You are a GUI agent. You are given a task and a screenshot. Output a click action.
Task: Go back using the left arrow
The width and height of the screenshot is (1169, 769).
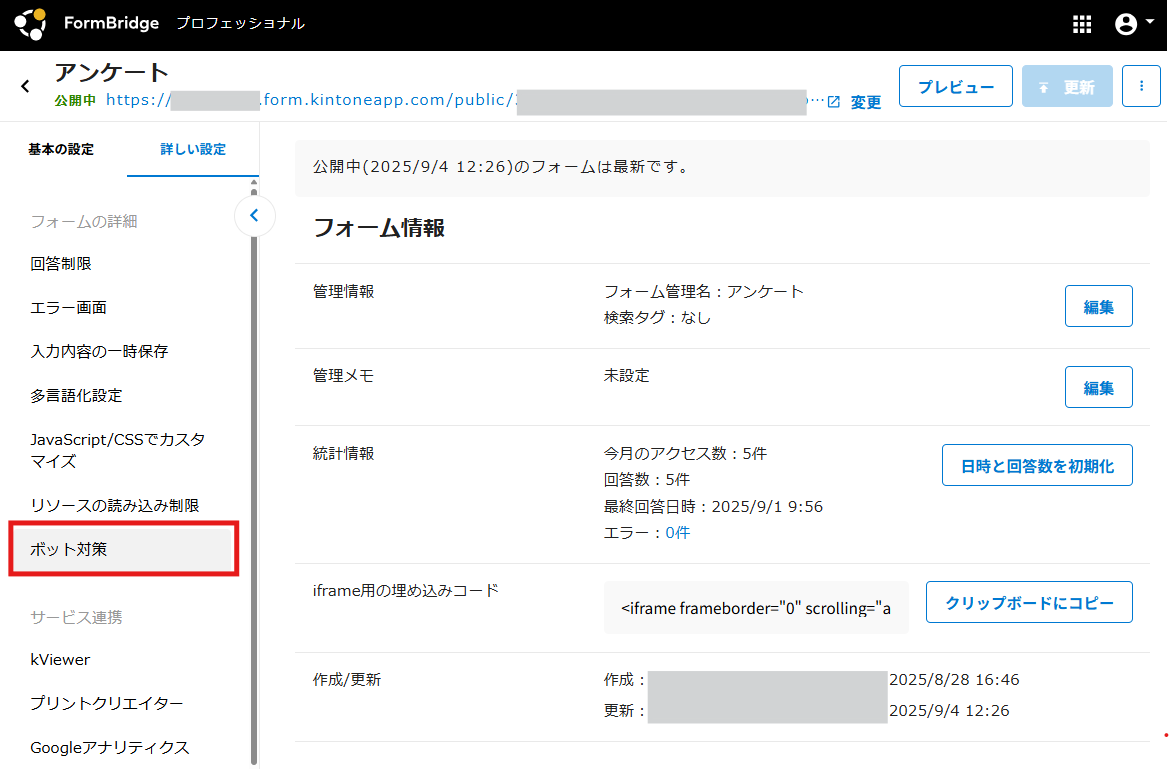click(x=26, y=87)
